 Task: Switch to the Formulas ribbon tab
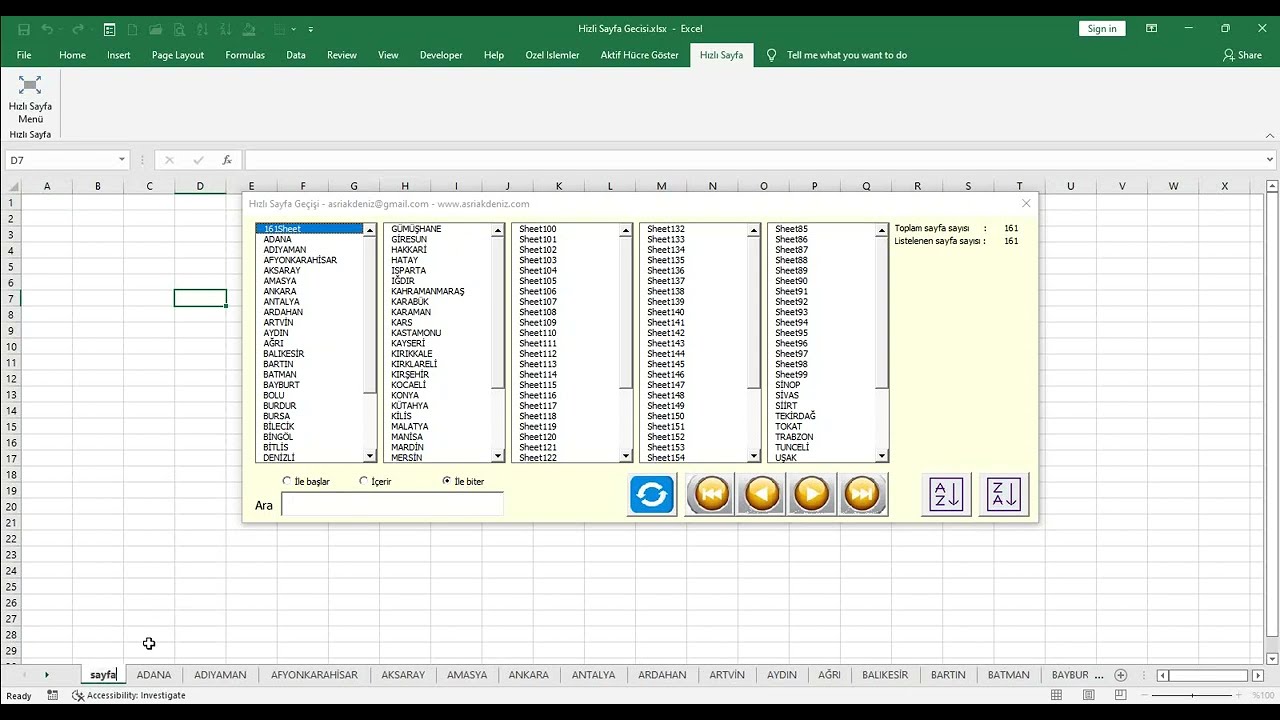(245, 55)
